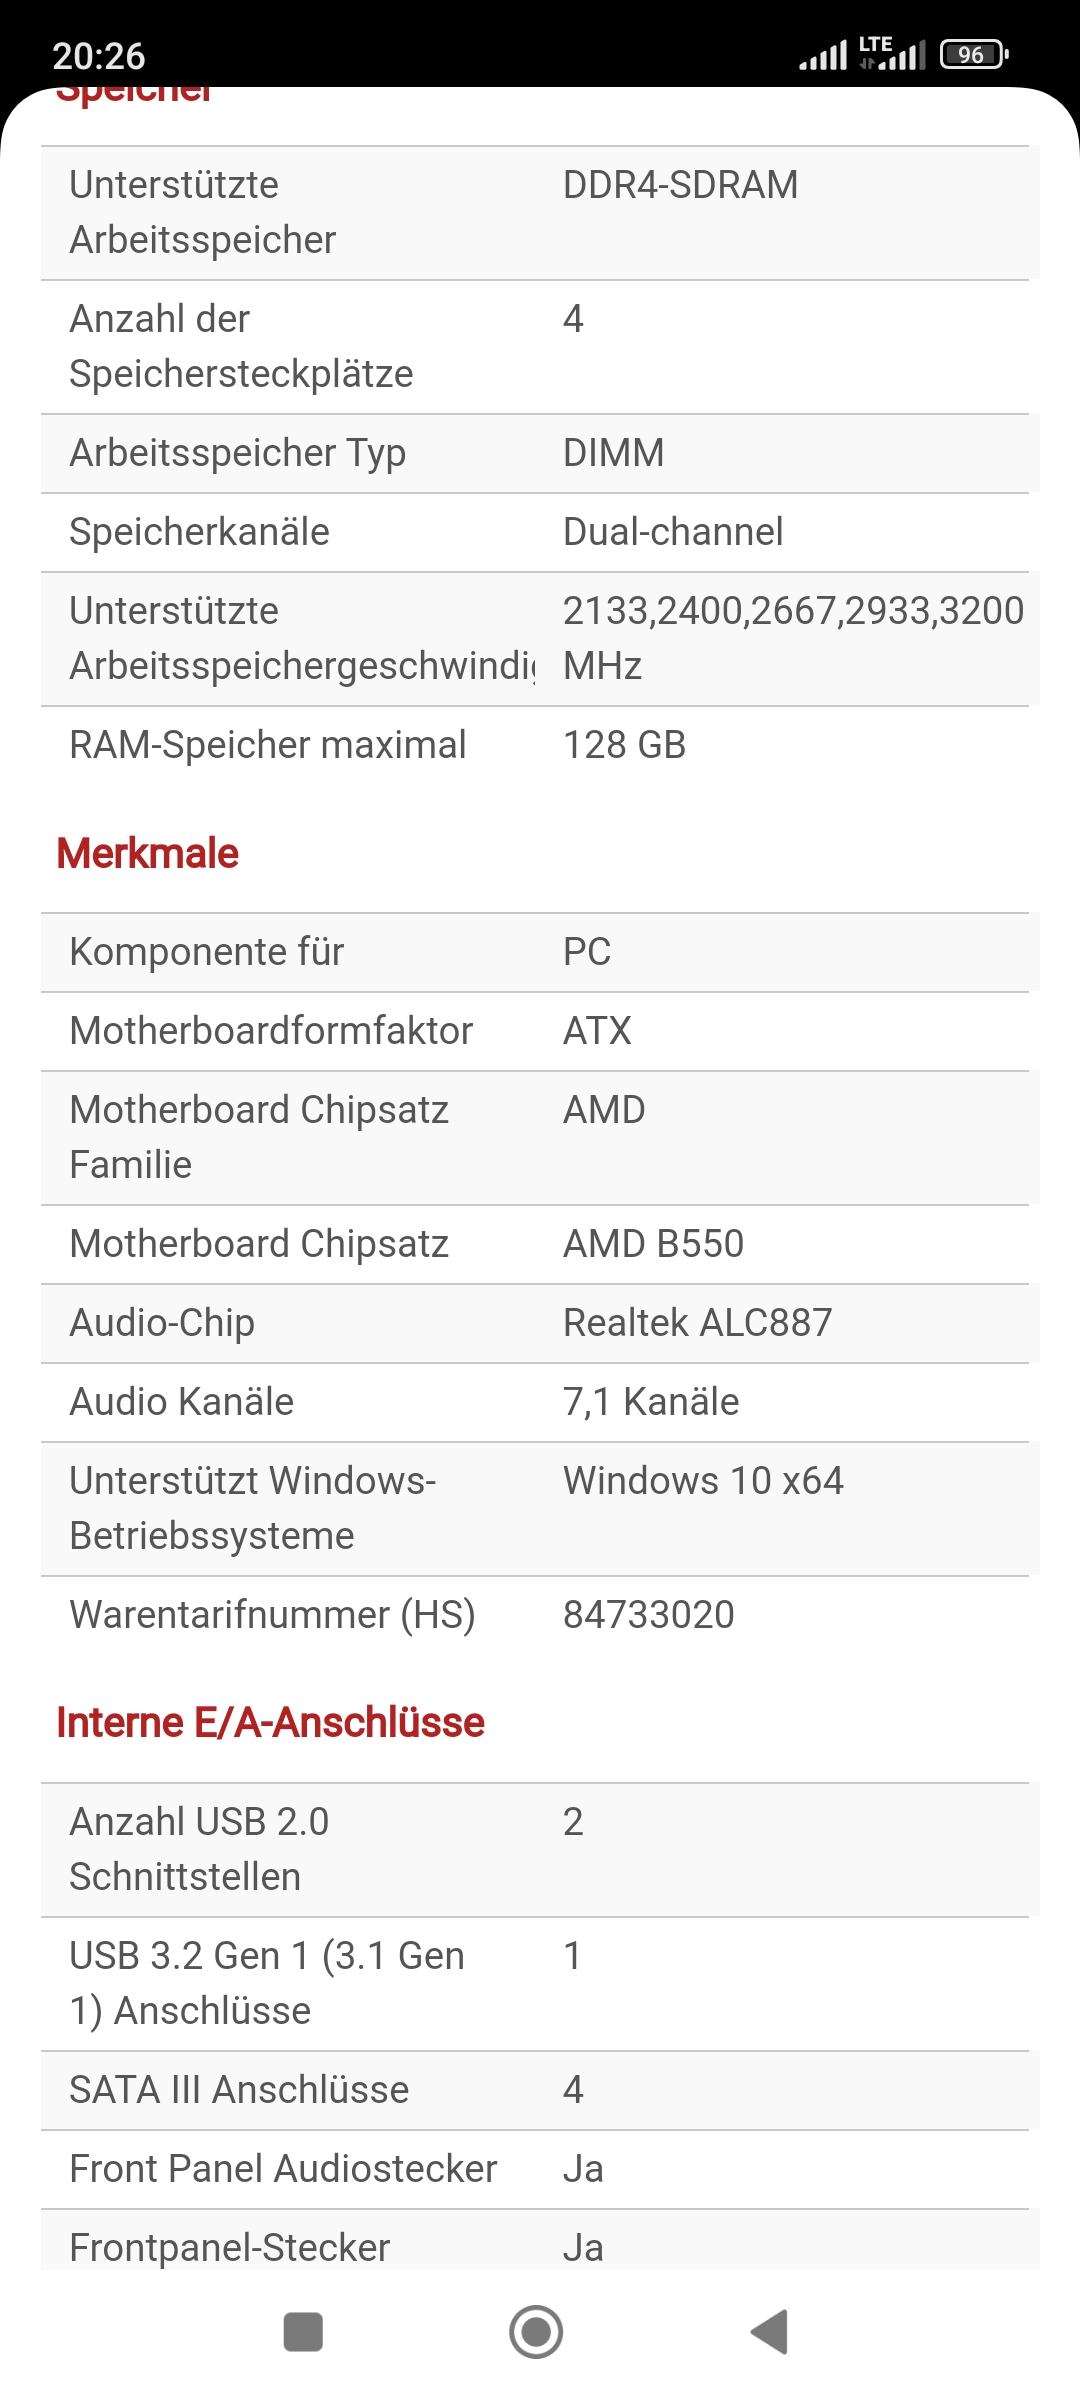1080x2400 pixels.
Task: Select the Interne E/A-Anschlüsse section heading
Action: [x=270, y=1722]
